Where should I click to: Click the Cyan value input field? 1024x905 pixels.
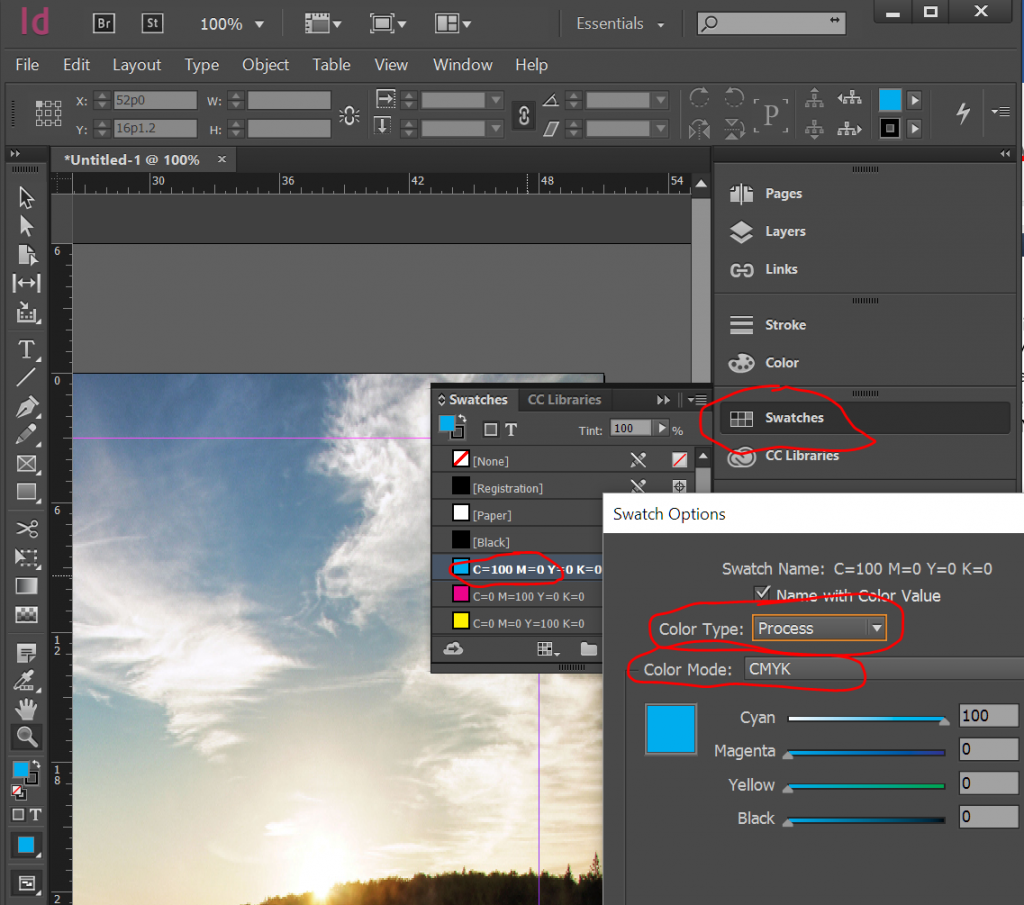(x=988, y=716)
